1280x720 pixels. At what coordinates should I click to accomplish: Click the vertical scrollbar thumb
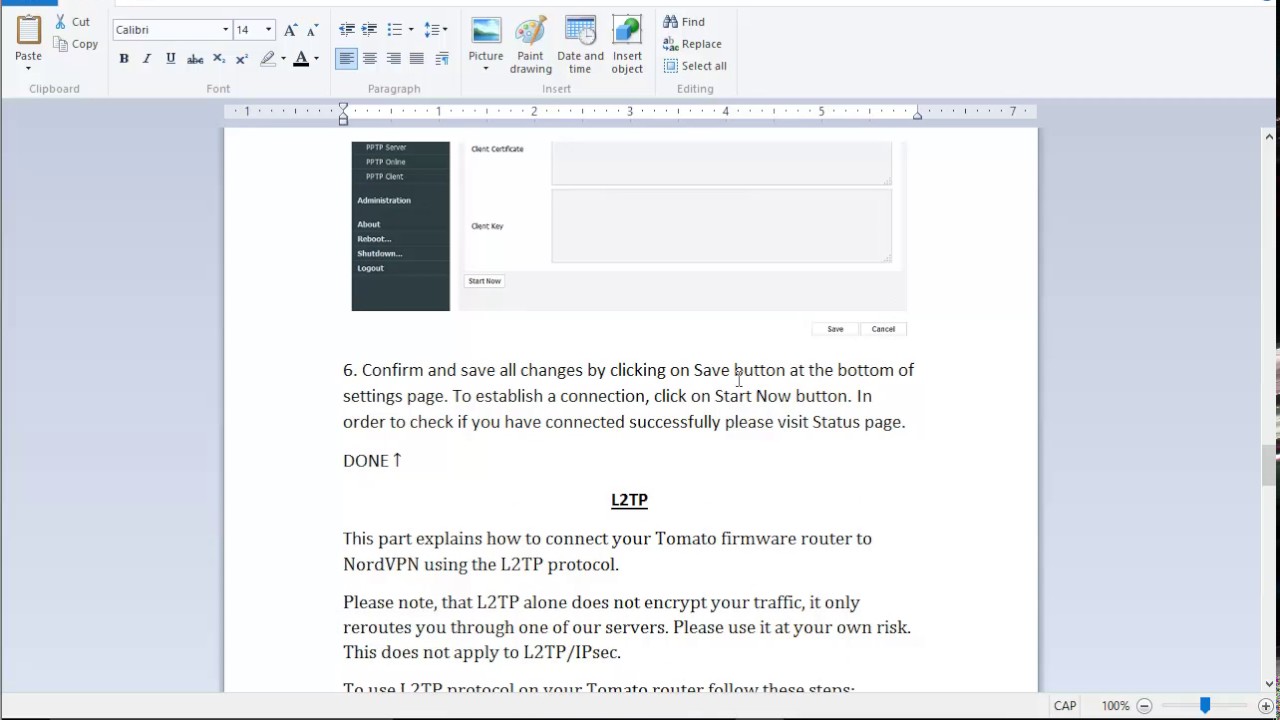(x=1269, y=464)
